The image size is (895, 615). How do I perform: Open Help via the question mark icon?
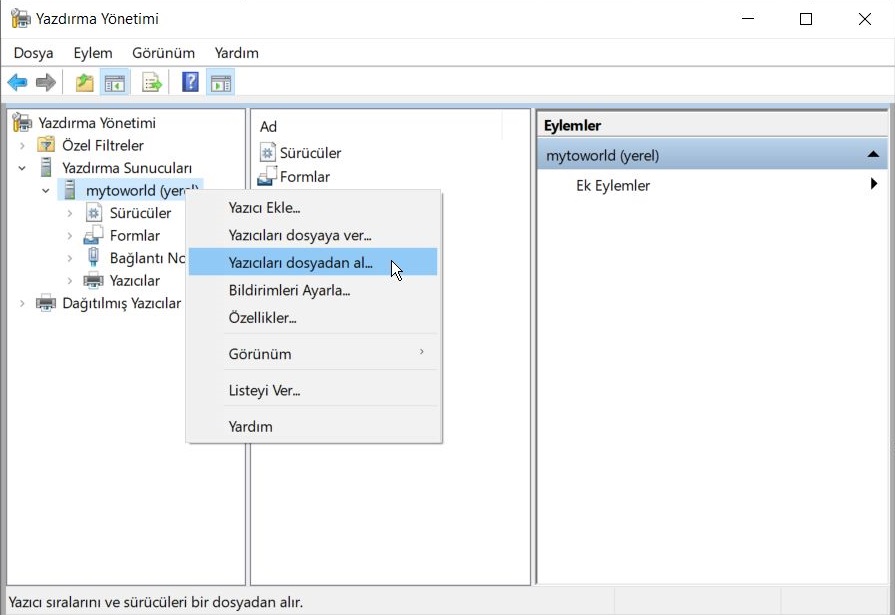190,83
